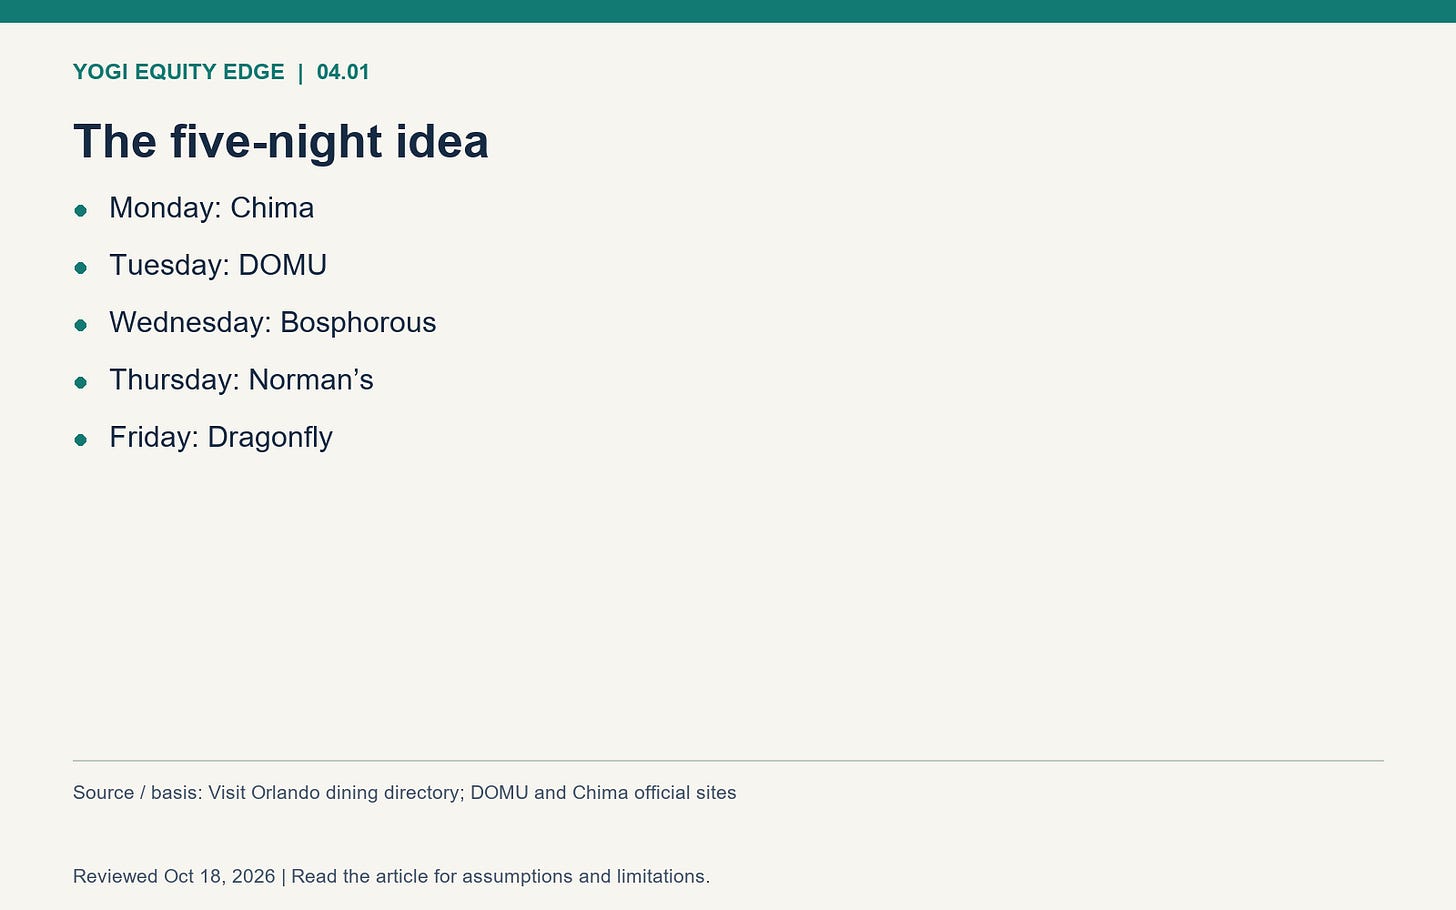This screenshot has width=1456, height=910.
Task: Select the Tuesday: DOMU text line
Action: (218, 265)
